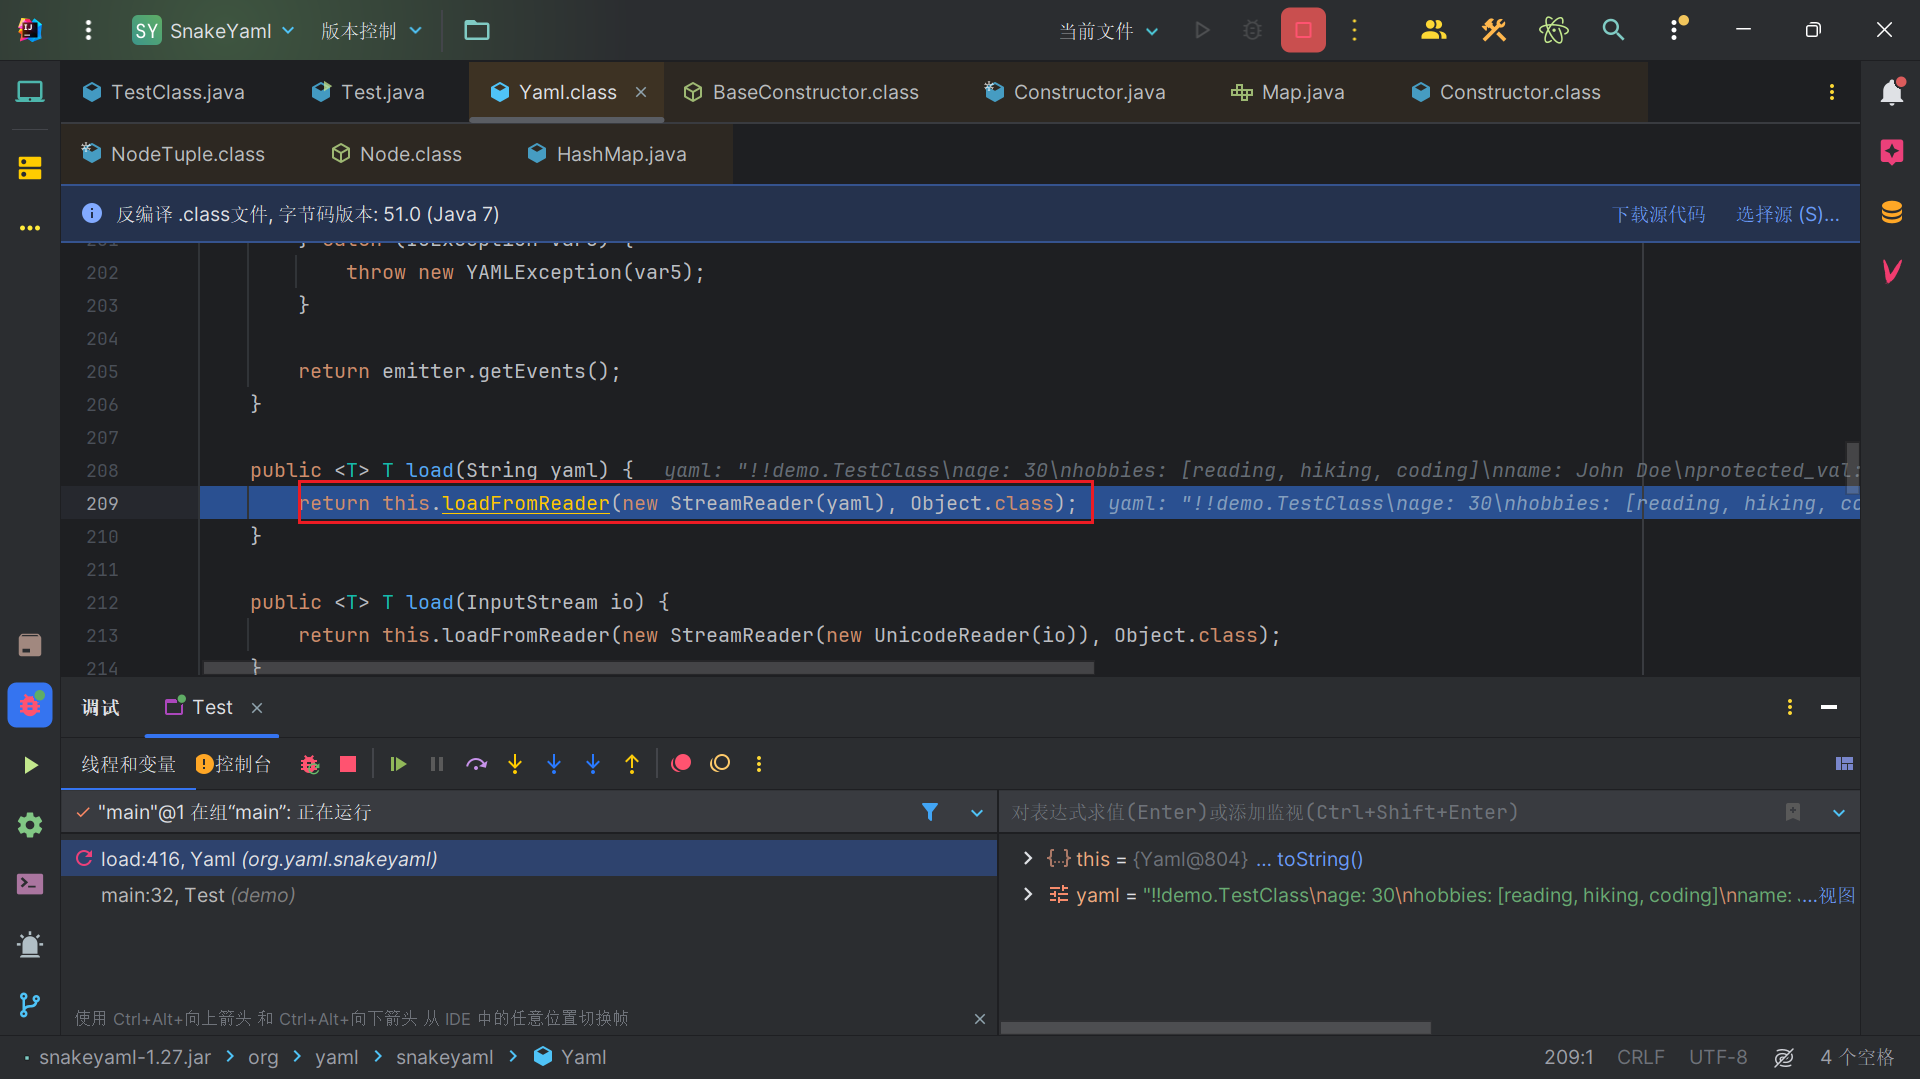Select the 控制台 console tab
1920x1079 pixels.
point(233,764)
